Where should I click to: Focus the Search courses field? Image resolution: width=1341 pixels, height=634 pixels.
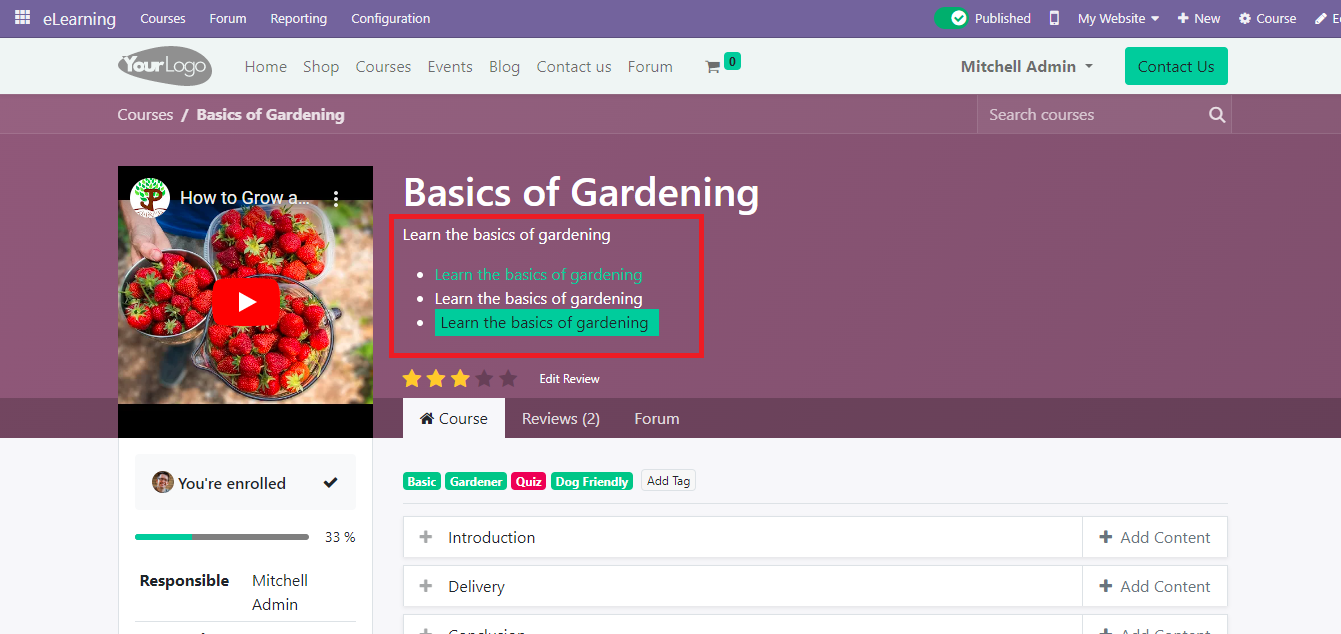coord(1090,115)
